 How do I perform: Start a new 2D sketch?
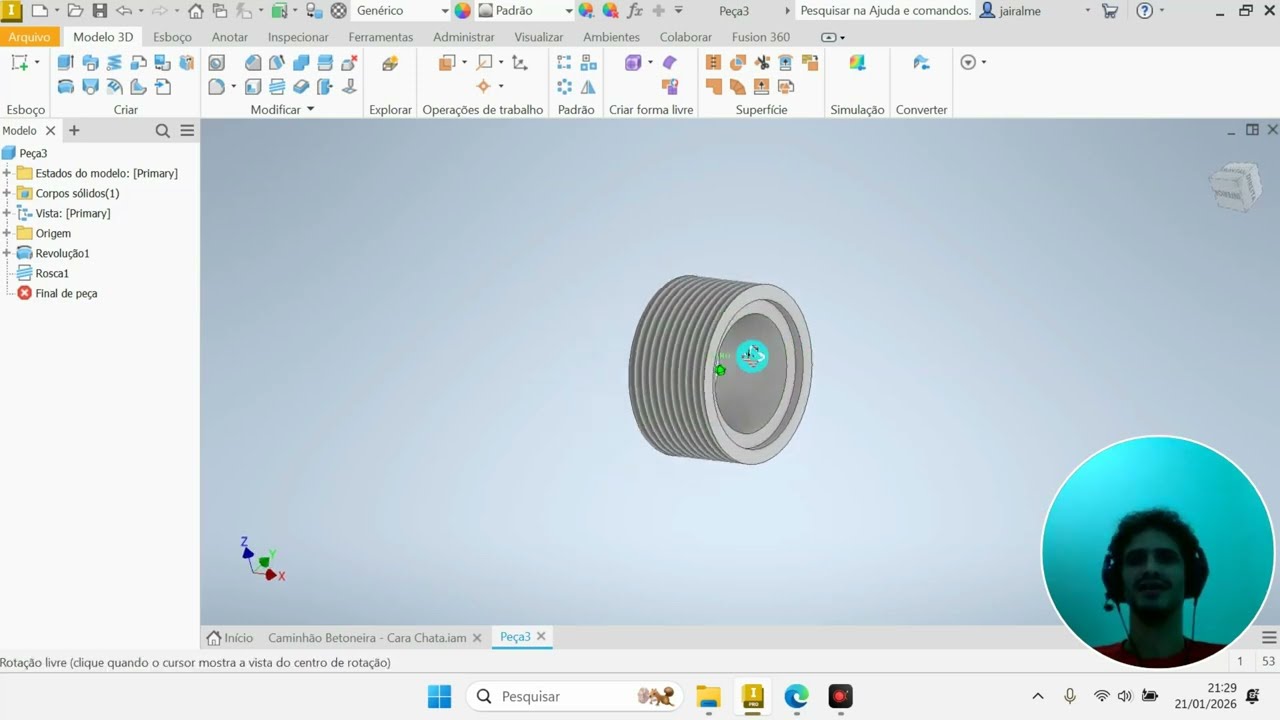(x=19, y=63)
